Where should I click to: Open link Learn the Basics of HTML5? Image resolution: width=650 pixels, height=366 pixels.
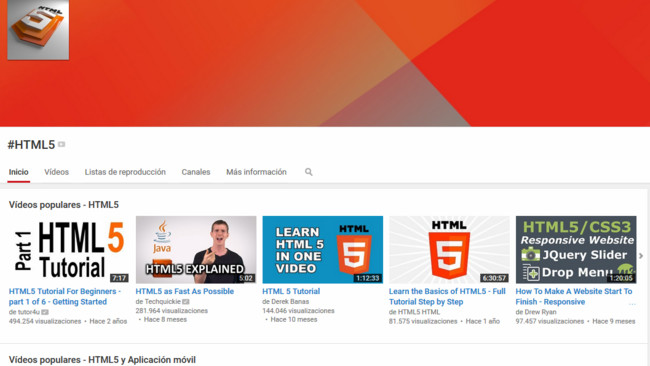click(447, 296)
